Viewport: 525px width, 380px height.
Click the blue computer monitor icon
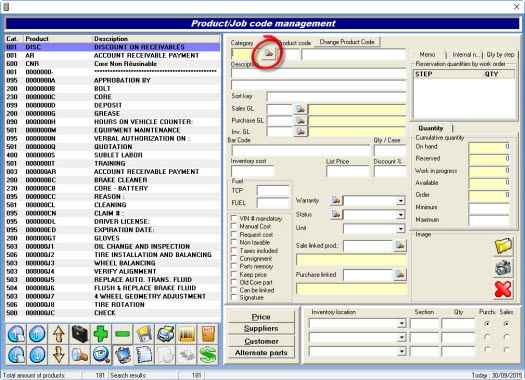tap(122, 355)
